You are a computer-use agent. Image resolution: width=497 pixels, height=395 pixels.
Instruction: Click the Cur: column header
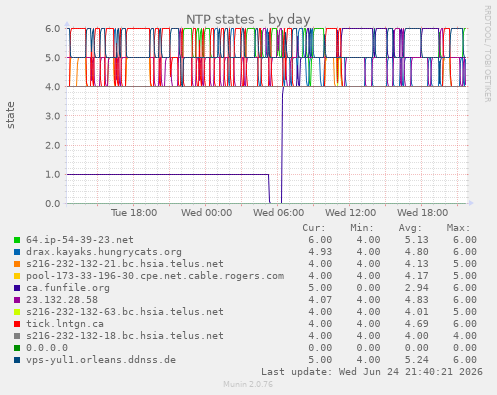coord(314,228)
